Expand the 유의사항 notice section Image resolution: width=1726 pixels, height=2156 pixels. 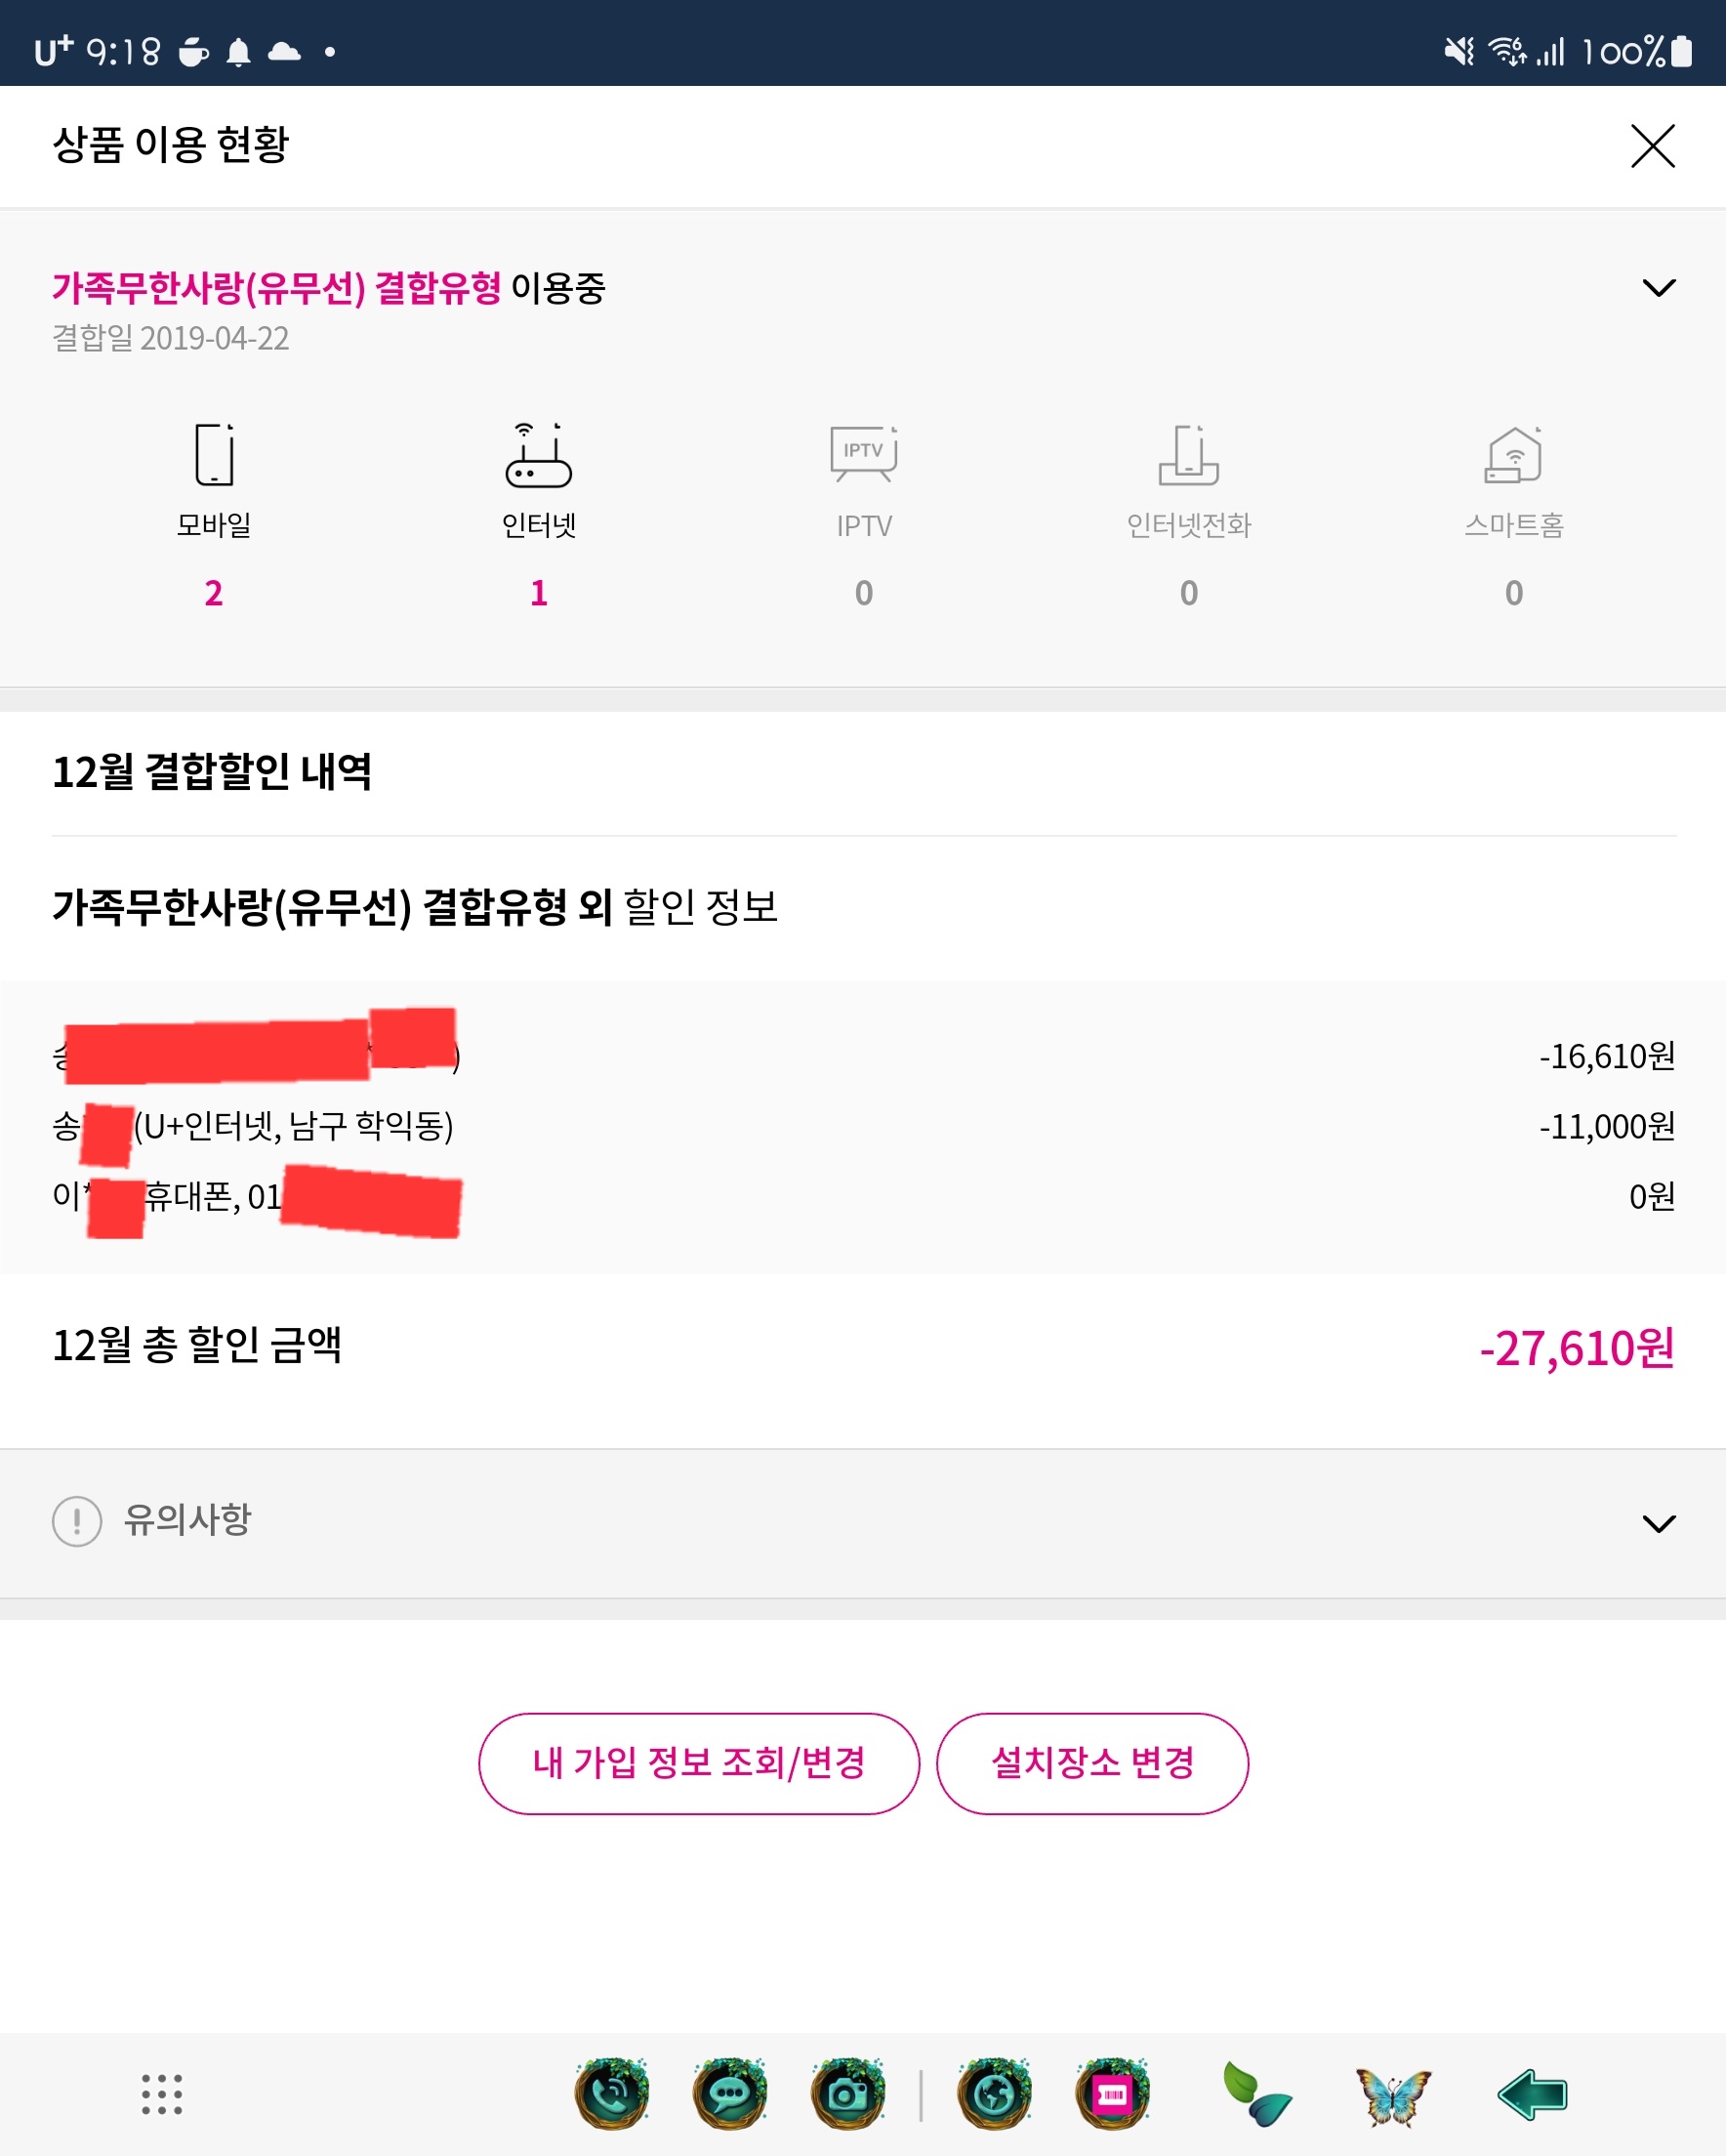(x=1658, y=1523)
